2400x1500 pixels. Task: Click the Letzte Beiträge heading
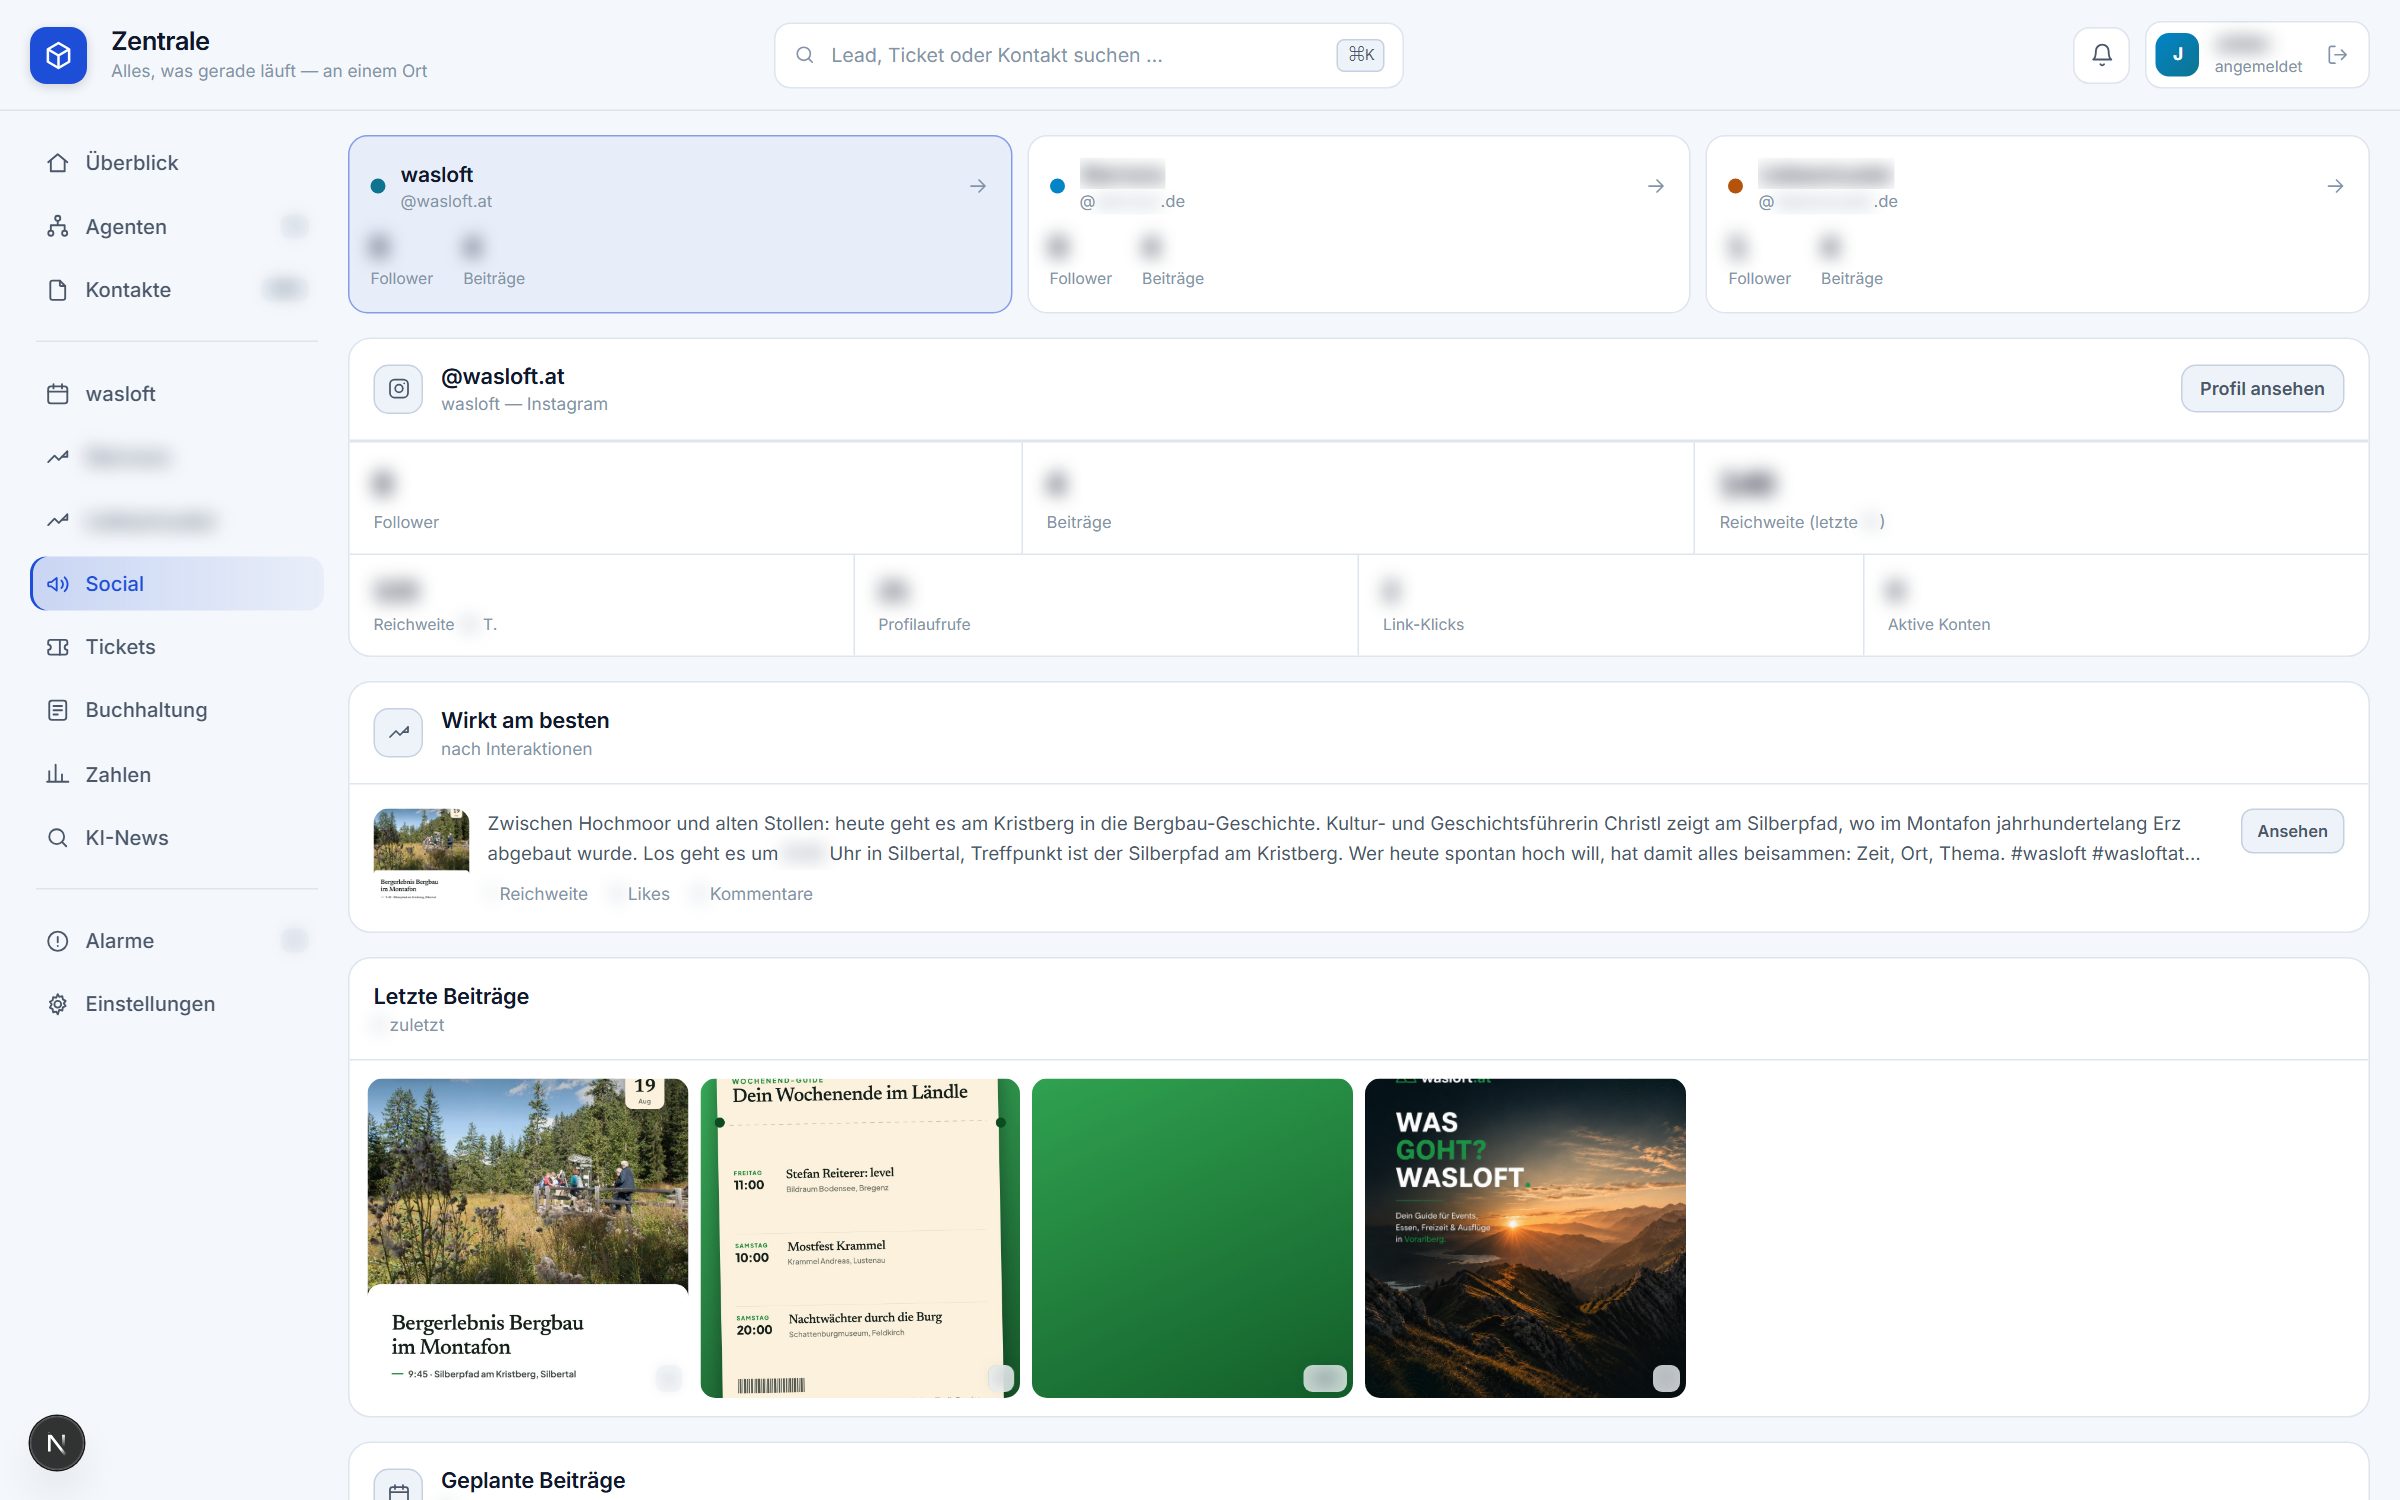(451, 996)
